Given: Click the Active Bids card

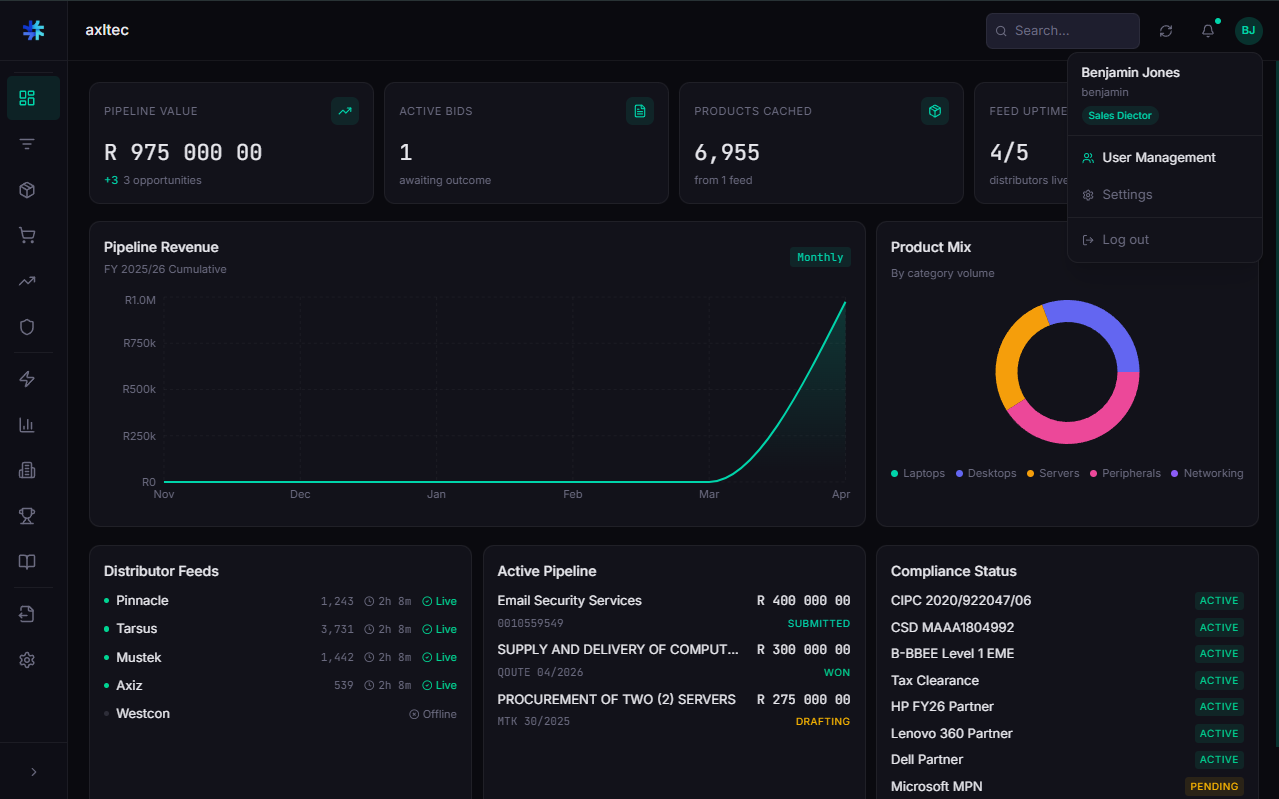Looking at the screenshot, I should pyautogui.click(x=526, y=143).
